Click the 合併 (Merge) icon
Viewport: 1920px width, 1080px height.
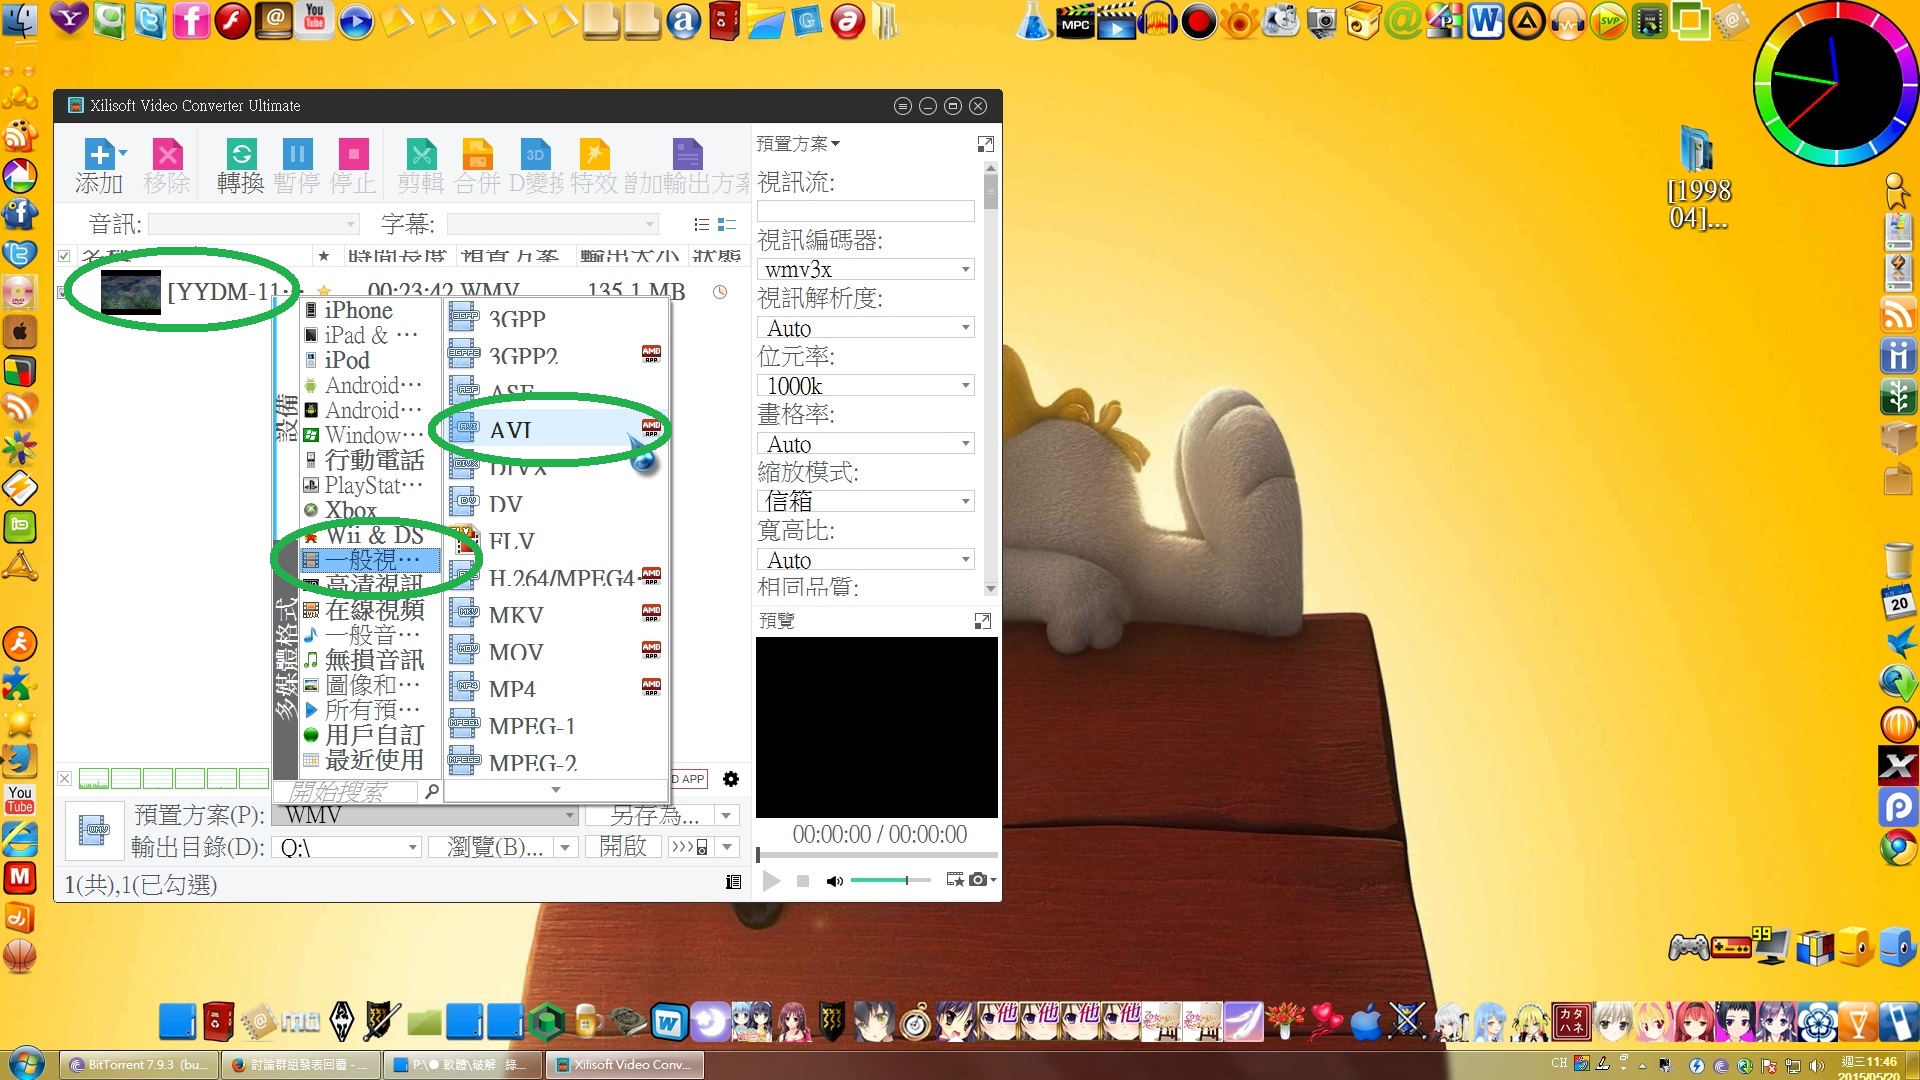(478, 154)
